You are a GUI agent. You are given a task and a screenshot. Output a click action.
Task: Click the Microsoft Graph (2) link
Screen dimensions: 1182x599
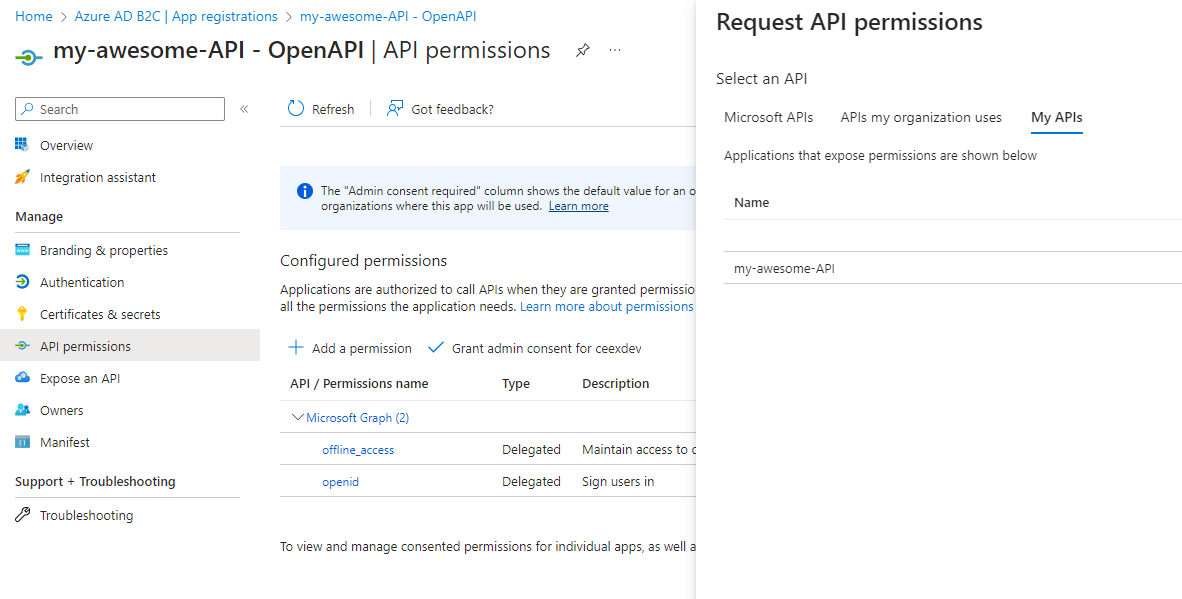pyautogui.click(x=357, y=417)
